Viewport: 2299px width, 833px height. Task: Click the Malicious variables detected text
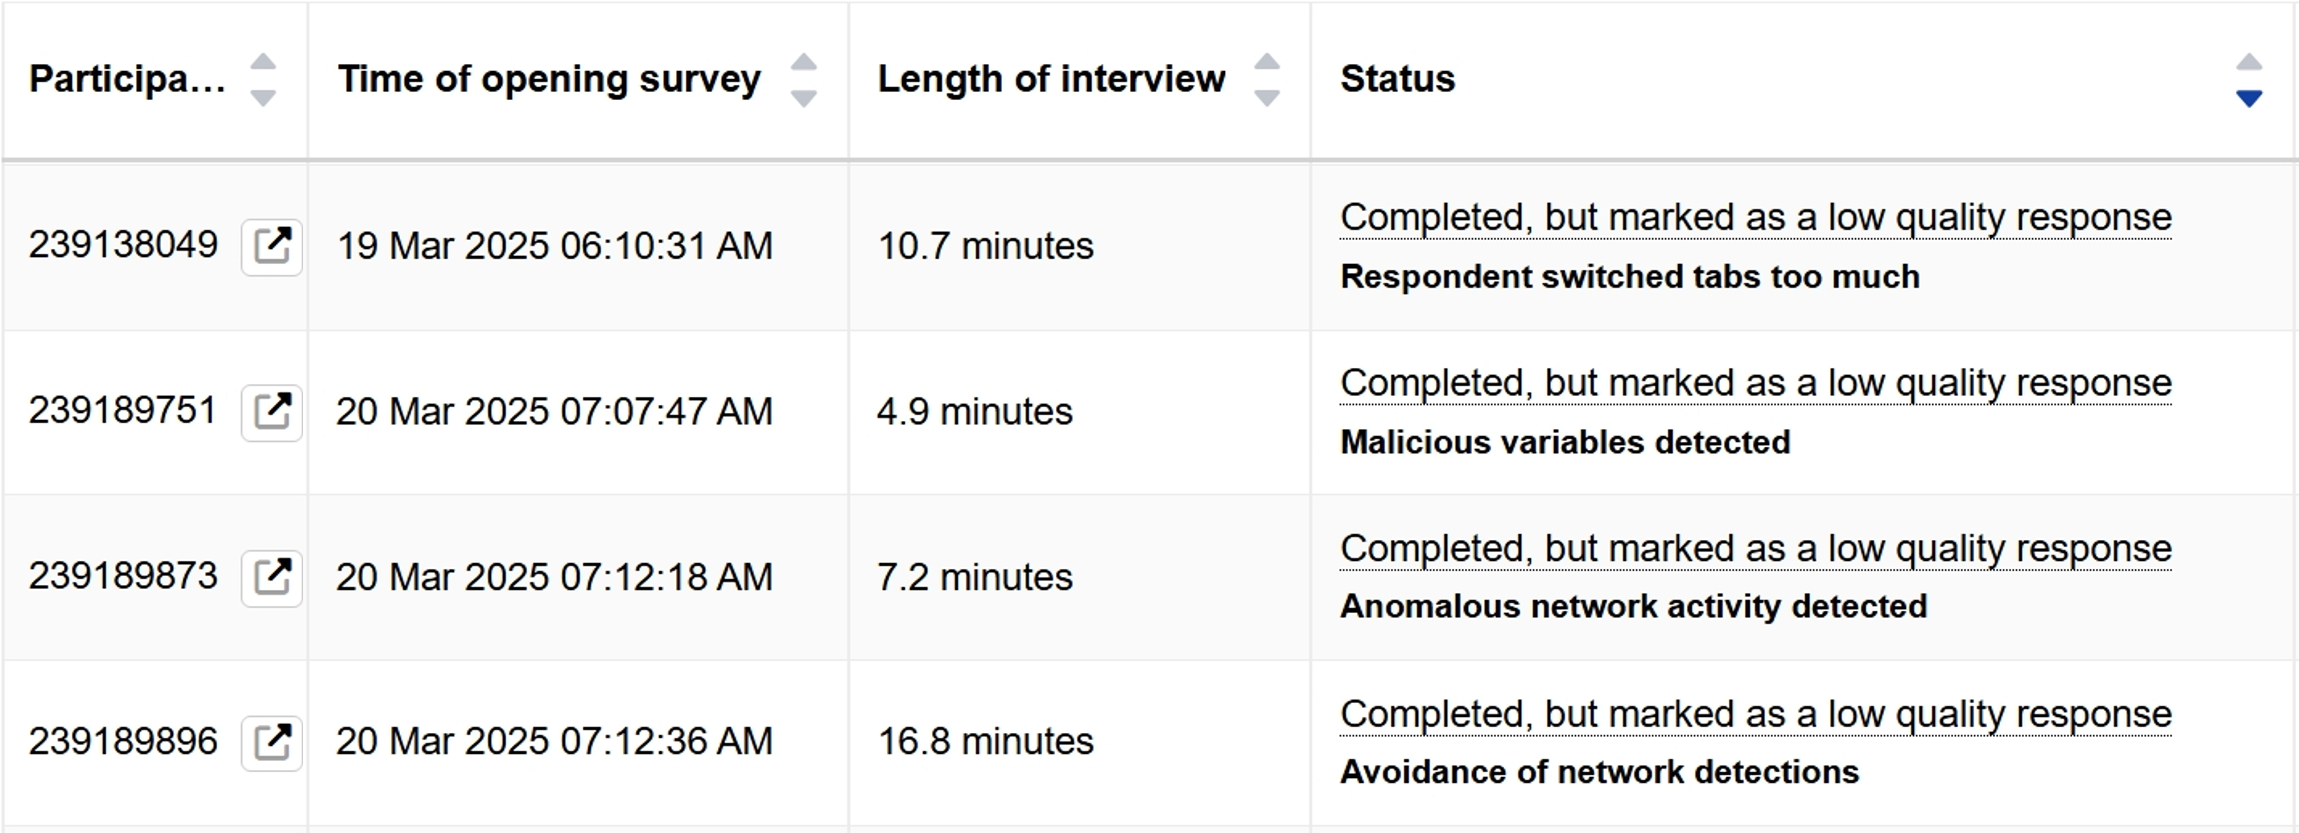1565,442
